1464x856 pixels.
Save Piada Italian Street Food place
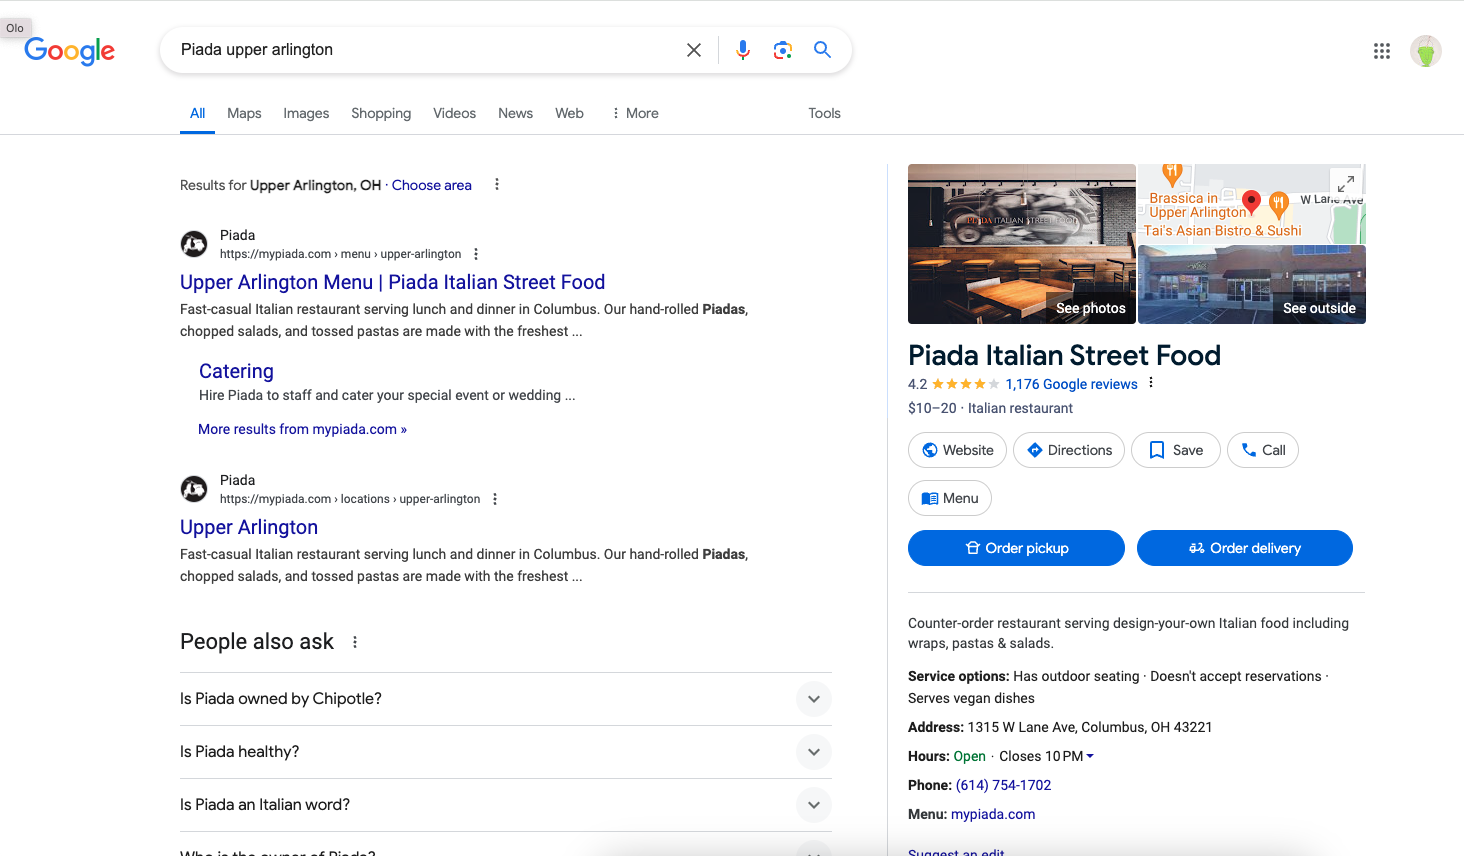1176,450
